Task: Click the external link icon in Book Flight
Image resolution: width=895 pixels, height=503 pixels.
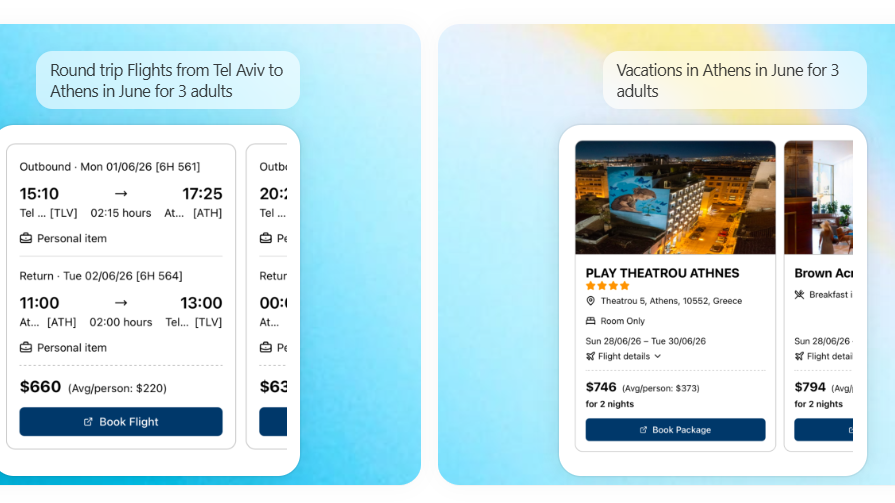Action: 88,422
